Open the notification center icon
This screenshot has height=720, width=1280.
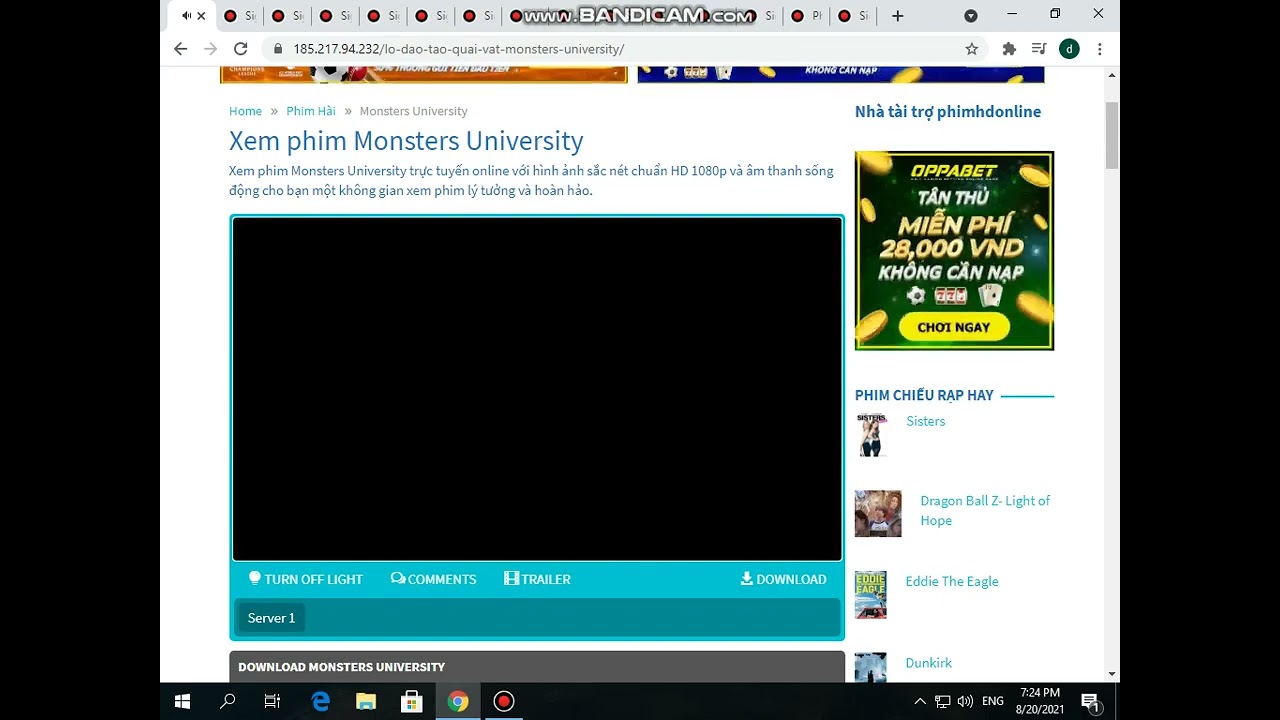tap(1090, 701)
